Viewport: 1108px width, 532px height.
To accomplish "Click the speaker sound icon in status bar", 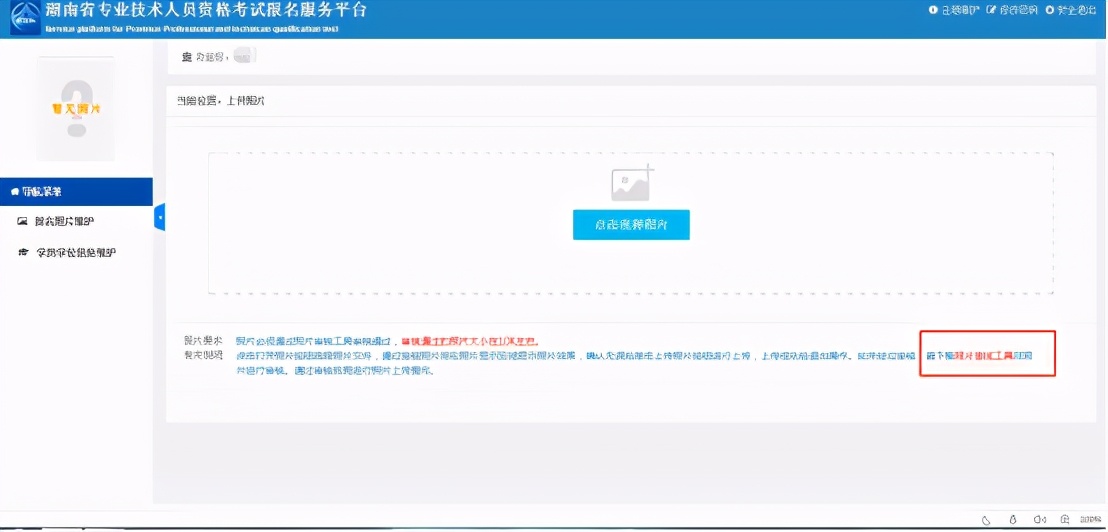I will pyautogui.click(x=1039, y=521).
